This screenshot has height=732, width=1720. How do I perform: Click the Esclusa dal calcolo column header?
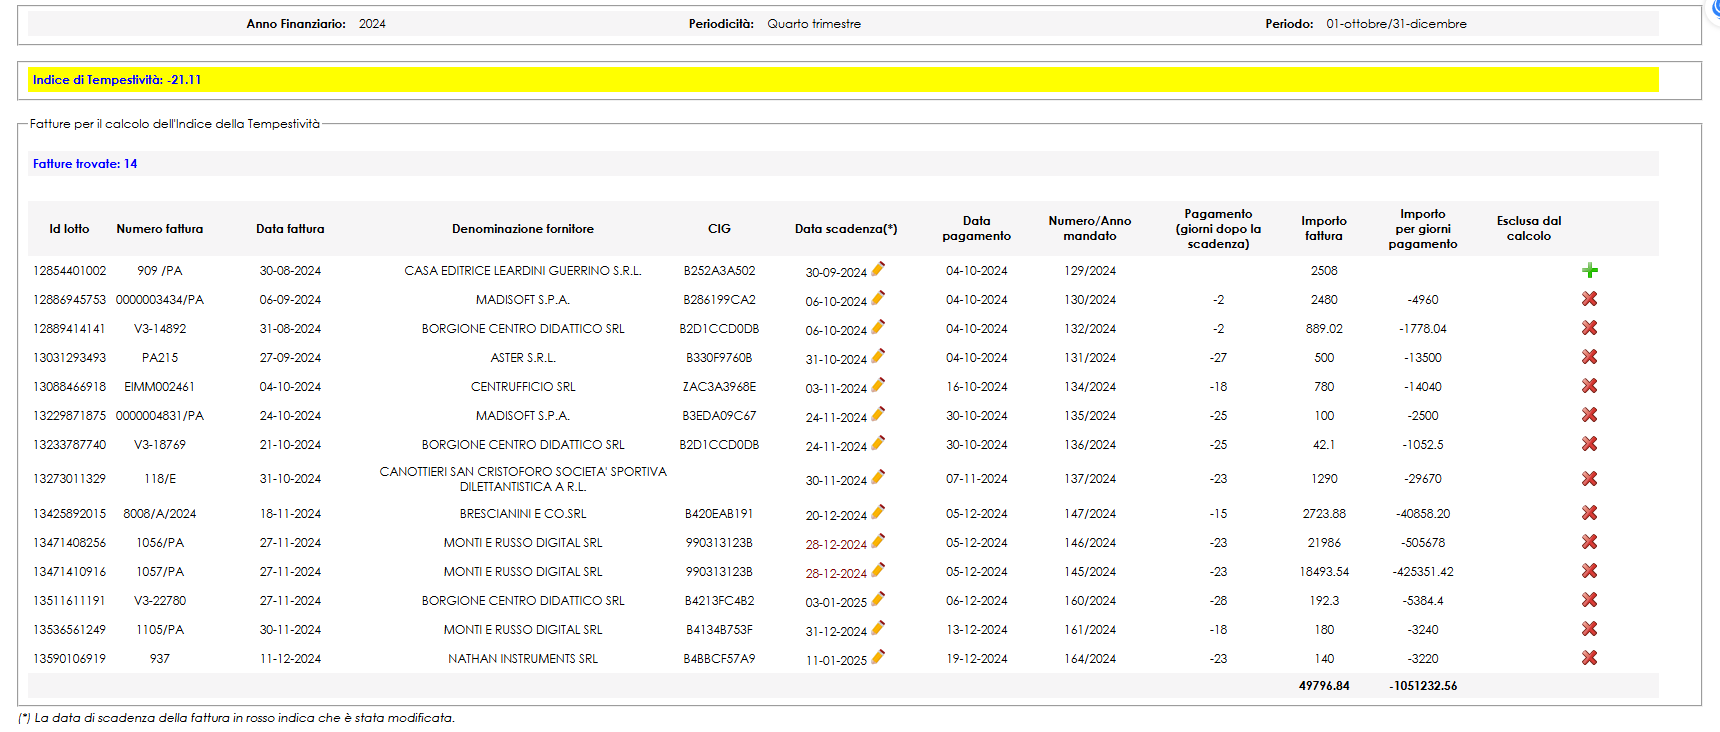tap(1528, 229)
